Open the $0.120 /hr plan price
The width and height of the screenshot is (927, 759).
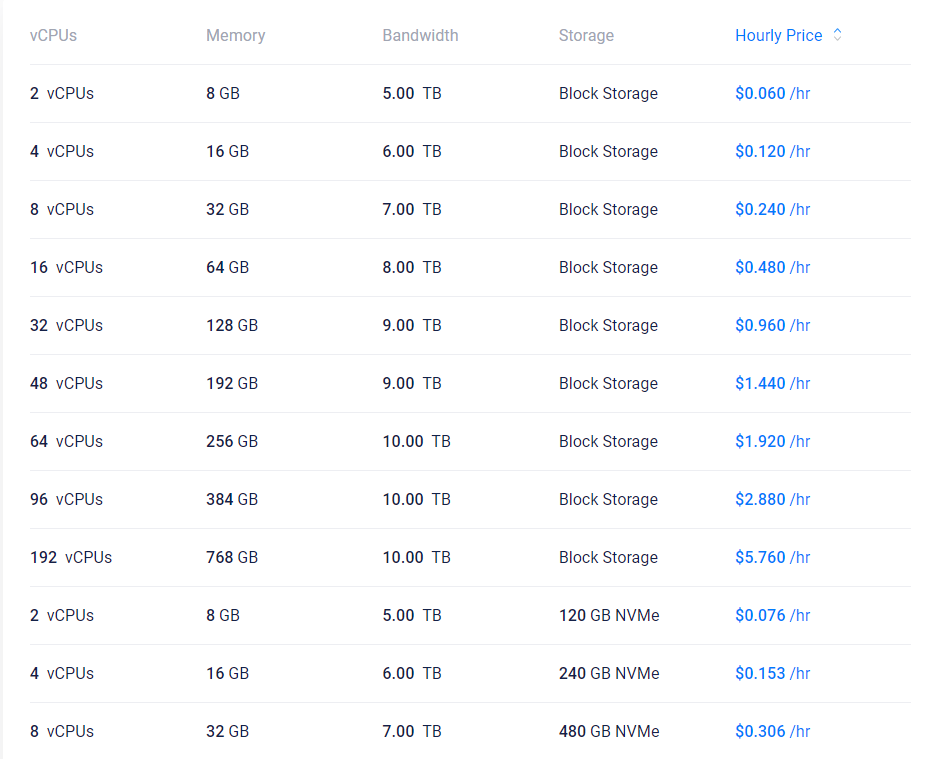(772, 151)
